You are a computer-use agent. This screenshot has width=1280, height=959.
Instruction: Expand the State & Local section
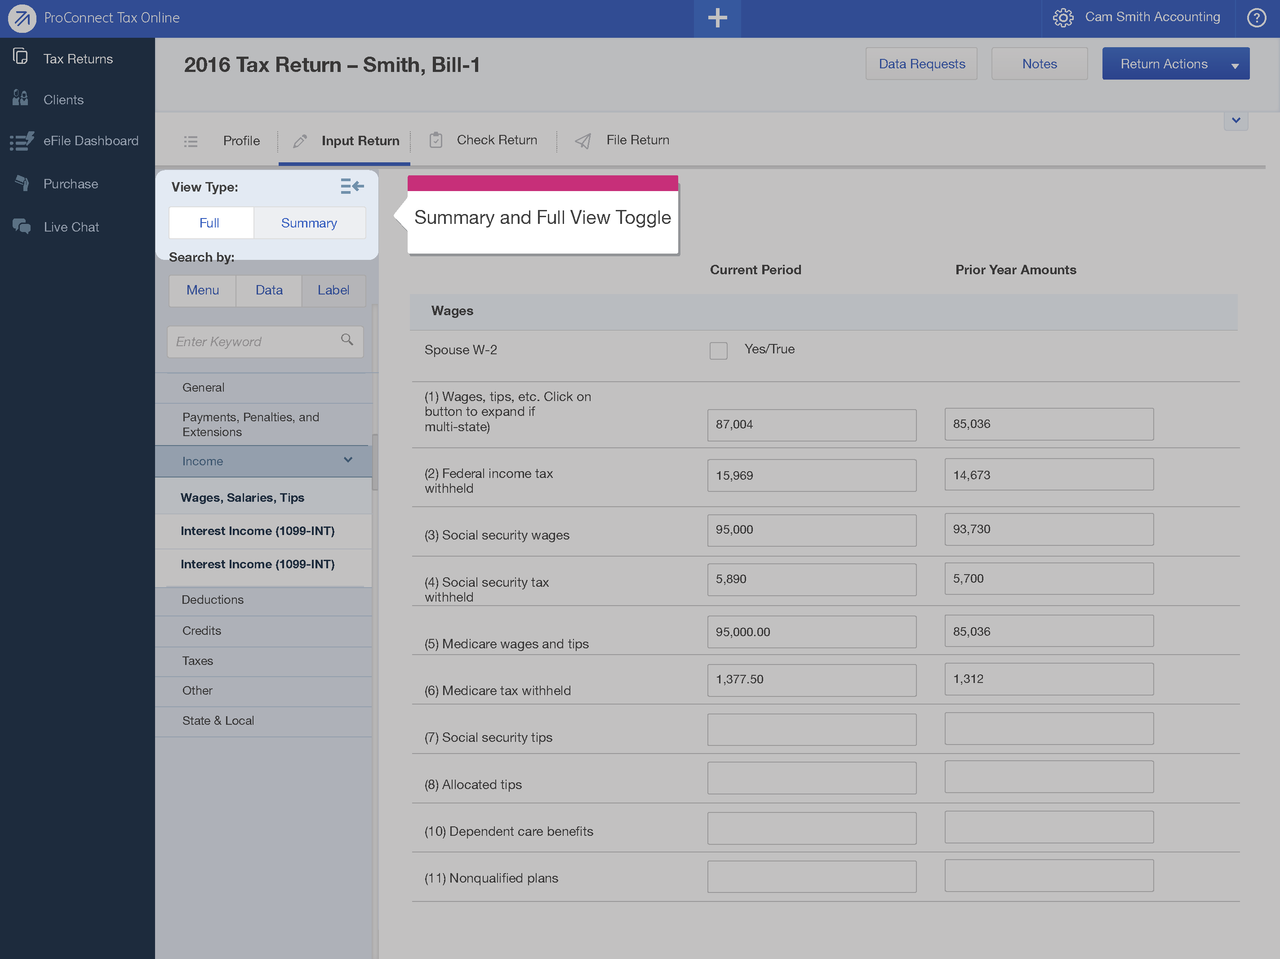click(x=264, y=721)
